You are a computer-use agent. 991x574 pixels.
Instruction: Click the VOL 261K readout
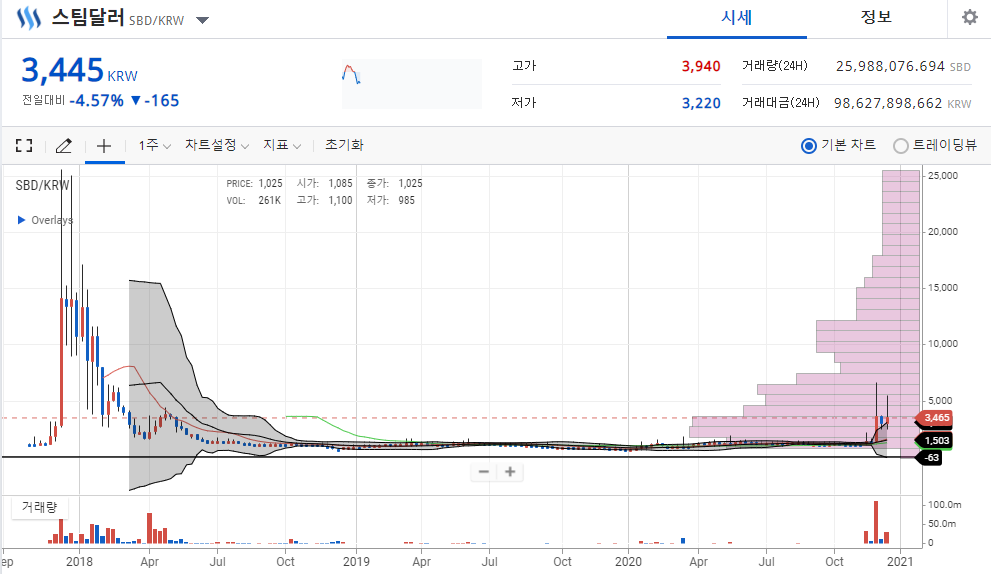(x=253, y=200)
